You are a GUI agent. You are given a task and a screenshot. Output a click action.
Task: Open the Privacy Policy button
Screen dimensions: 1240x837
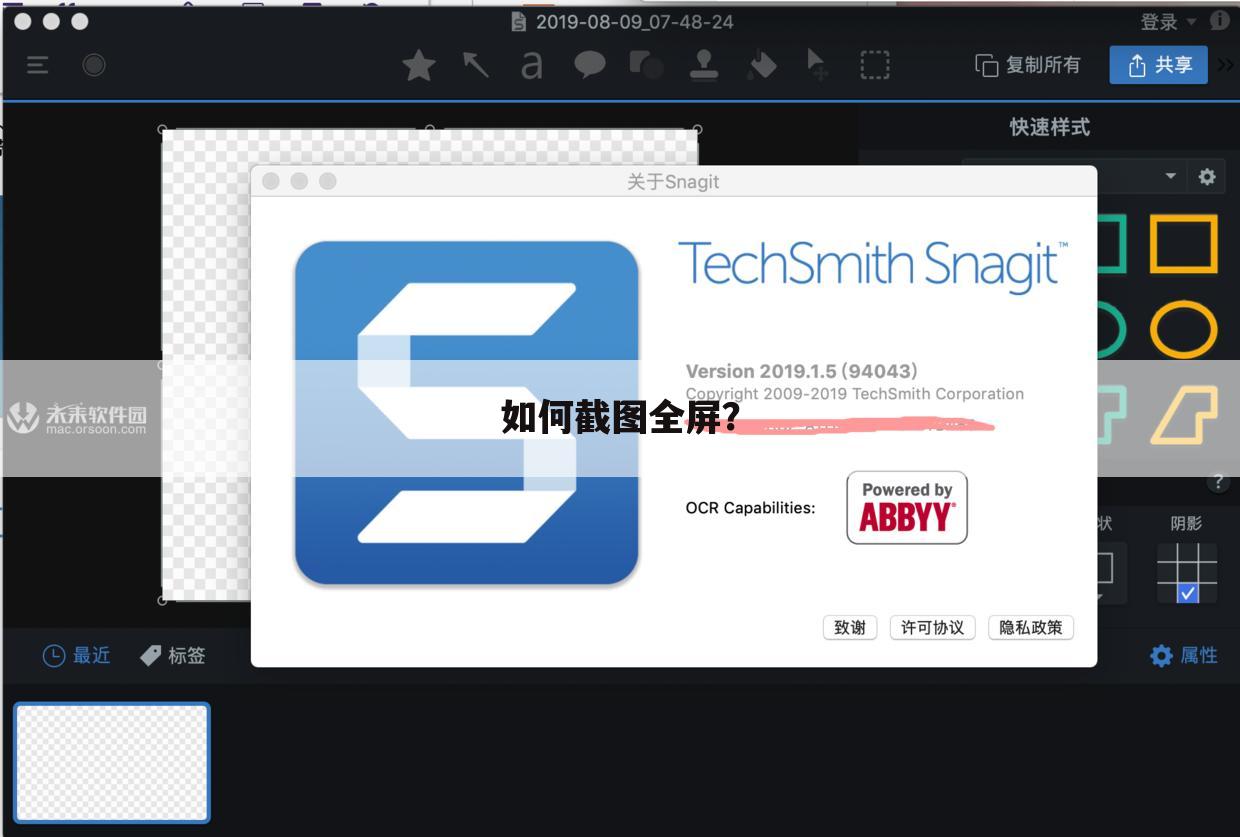(x=1031, y=627)
